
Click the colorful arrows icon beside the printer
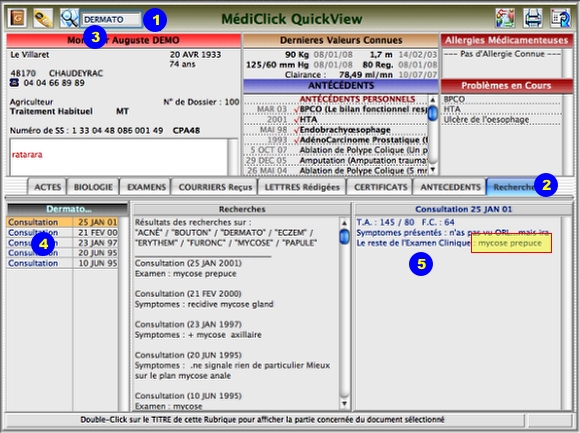pos(505,18)
